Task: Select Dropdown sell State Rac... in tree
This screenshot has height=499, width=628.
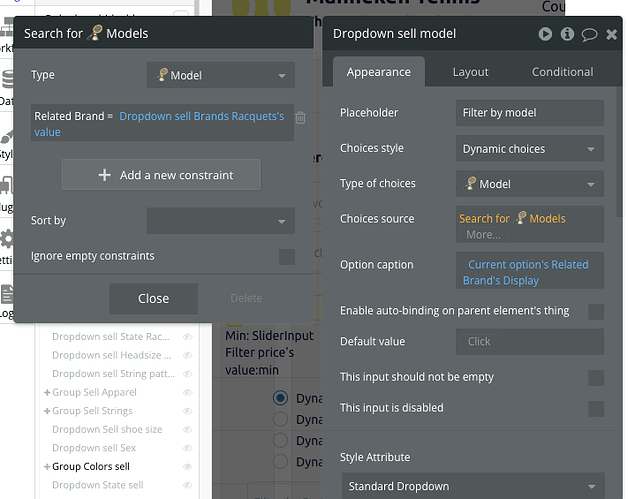Action: pyautogui.click(x=111, y=337)
